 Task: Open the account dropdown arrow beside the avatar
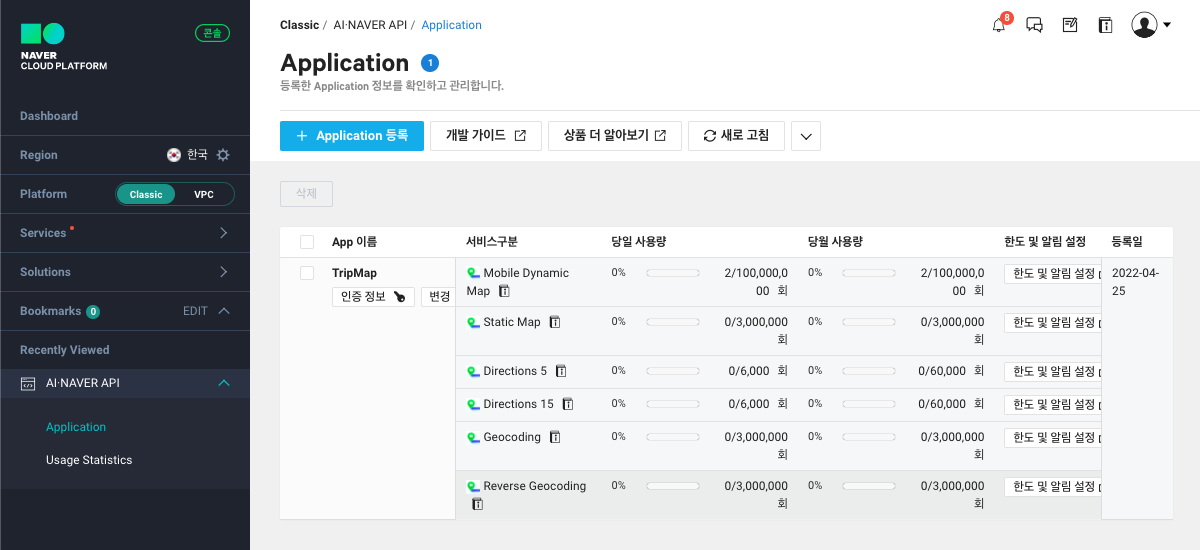point(1167,26)
